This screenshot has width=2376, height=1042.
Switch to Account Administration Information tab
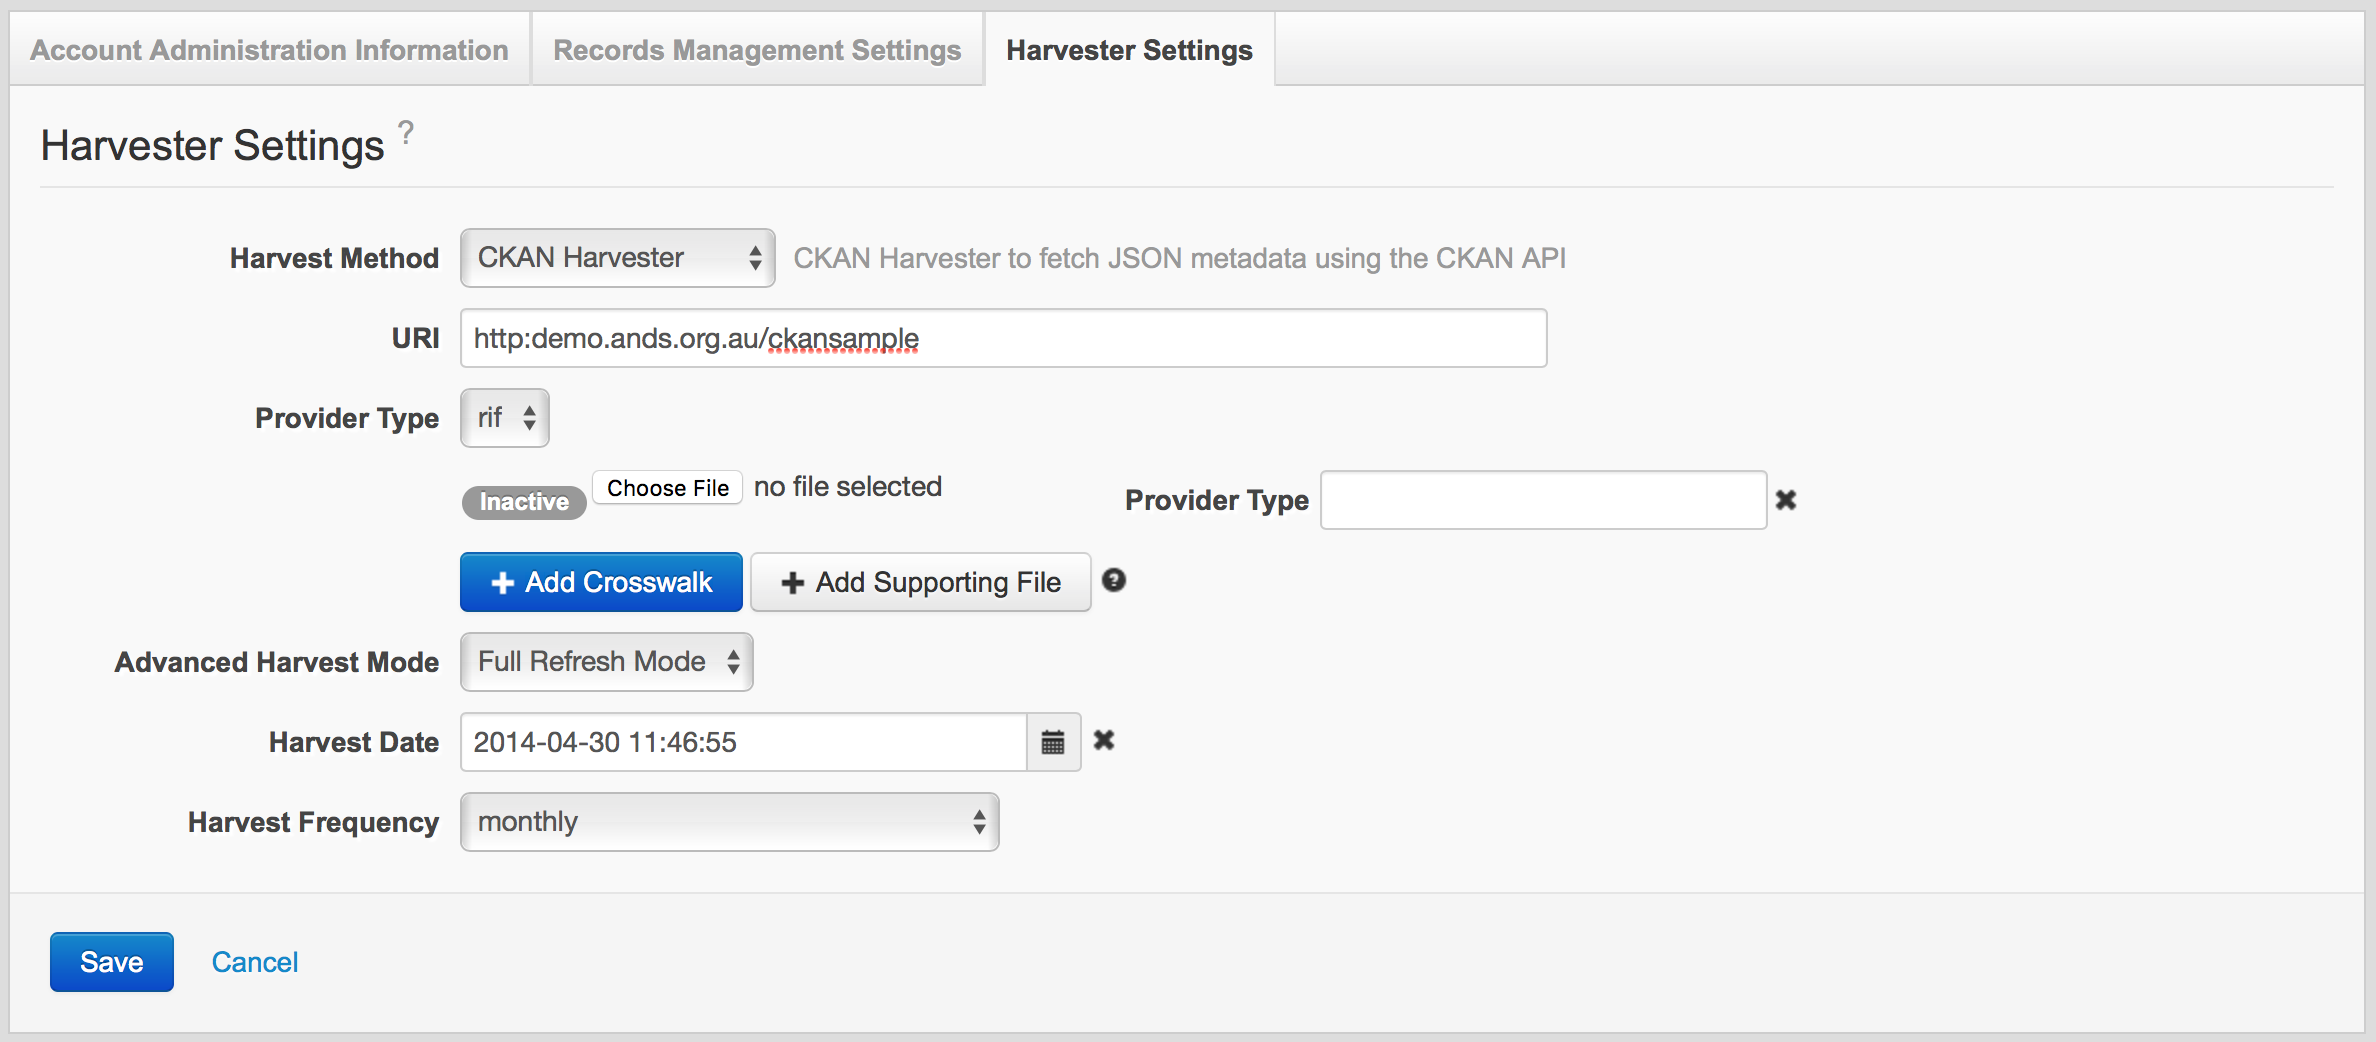tap(269, 50)
